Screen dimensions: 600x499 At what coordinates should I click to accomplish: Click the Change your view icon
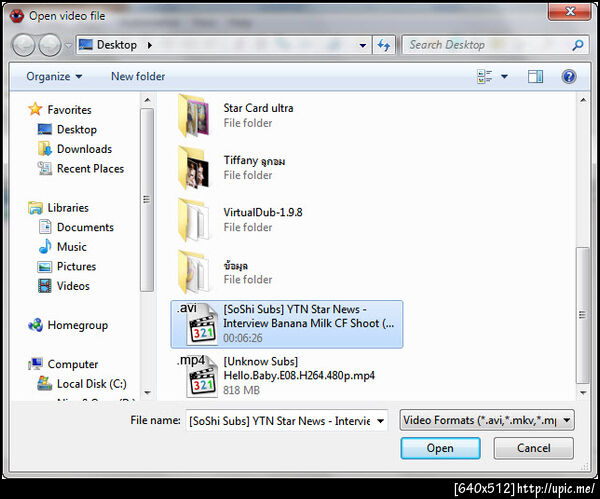click(484, 77)
